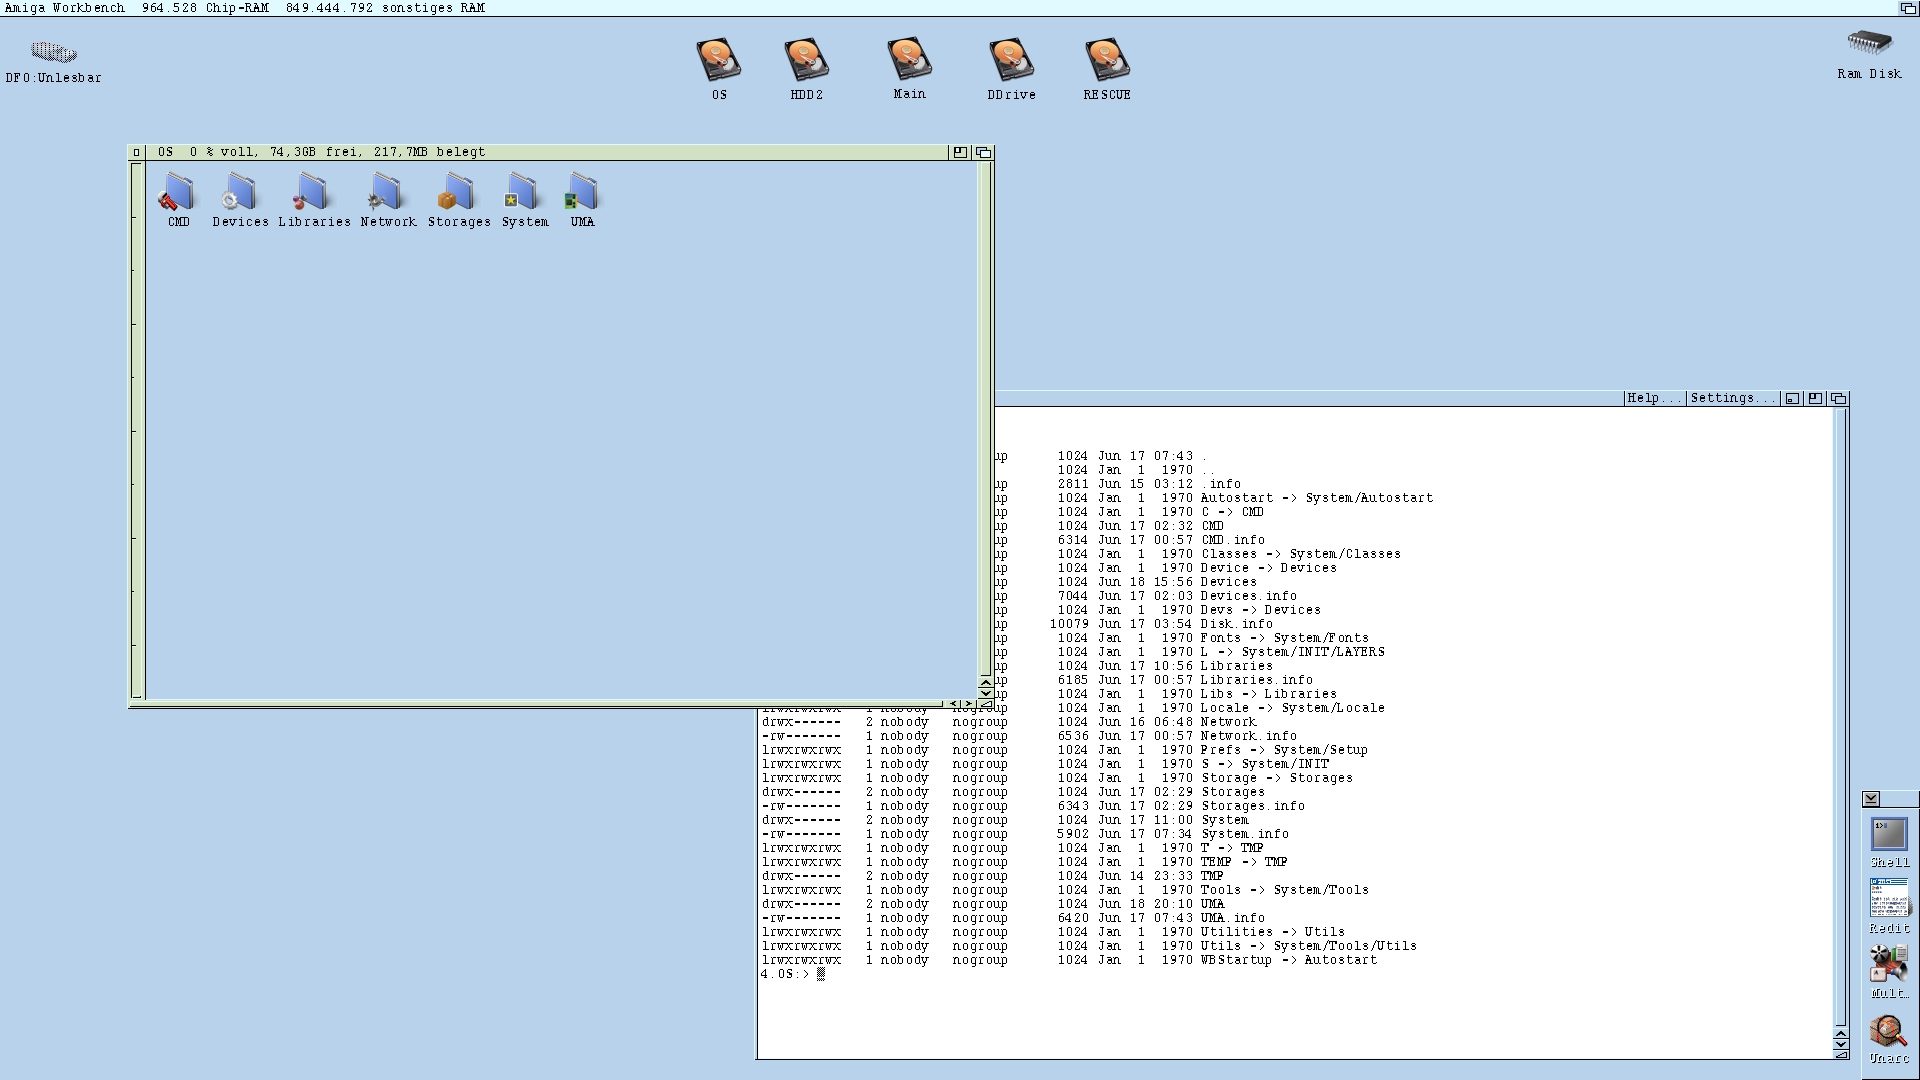Click 'UMA.info' listing entry
Screen dimensions: 1920x1080
coord(1233,918)
